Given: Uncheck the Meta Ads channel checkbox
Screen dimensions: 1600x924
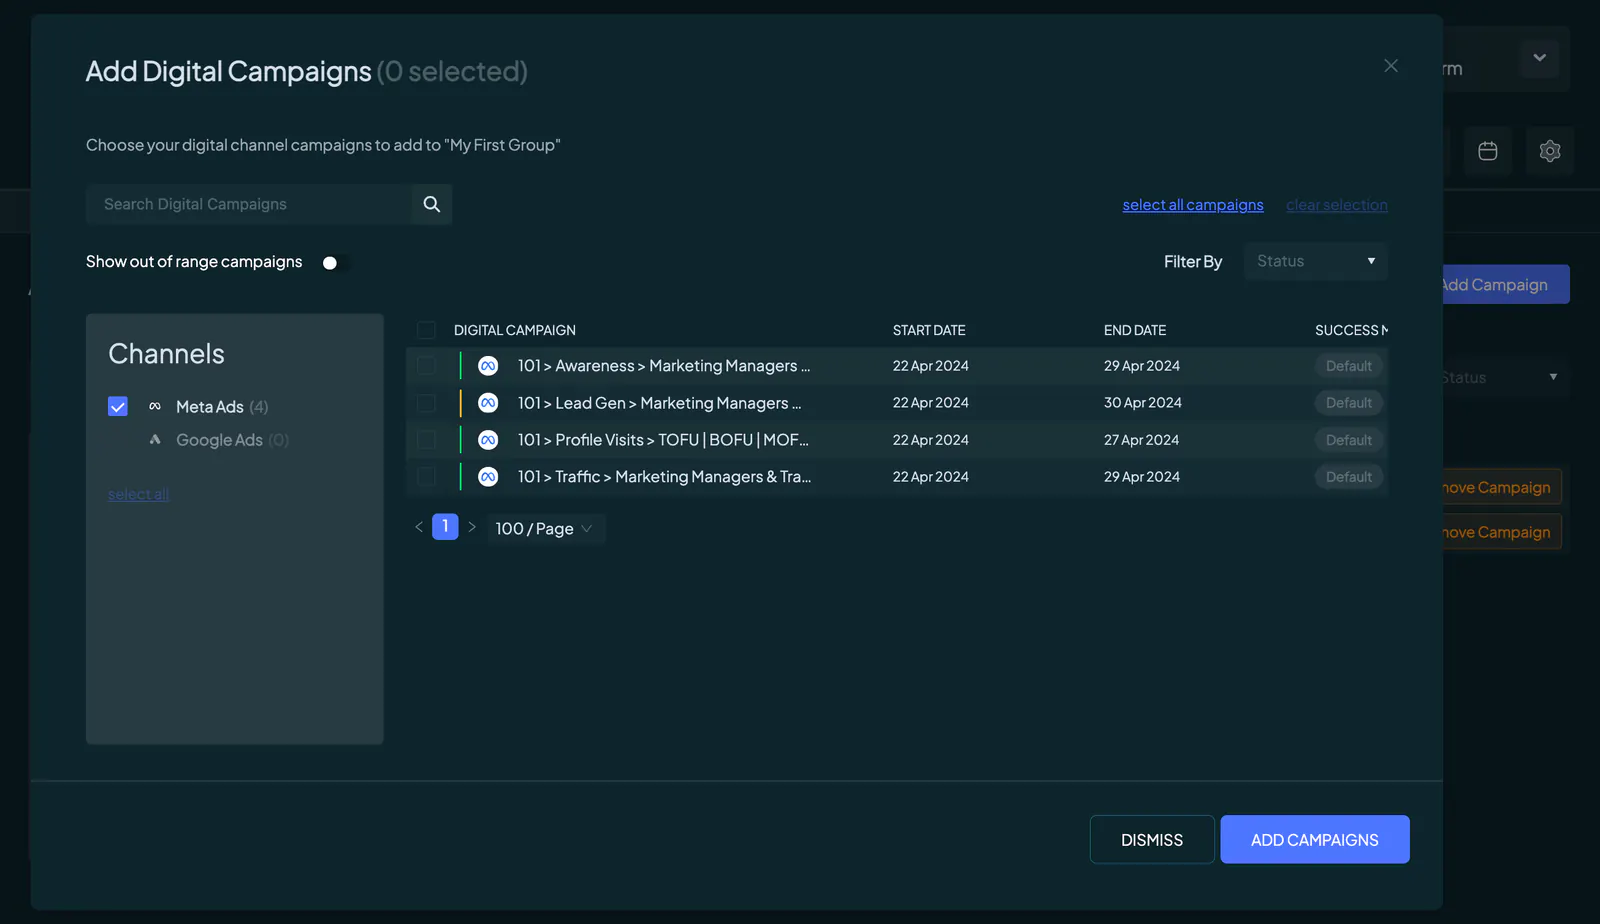Looking at the screenshot, I should coord(118,406).
